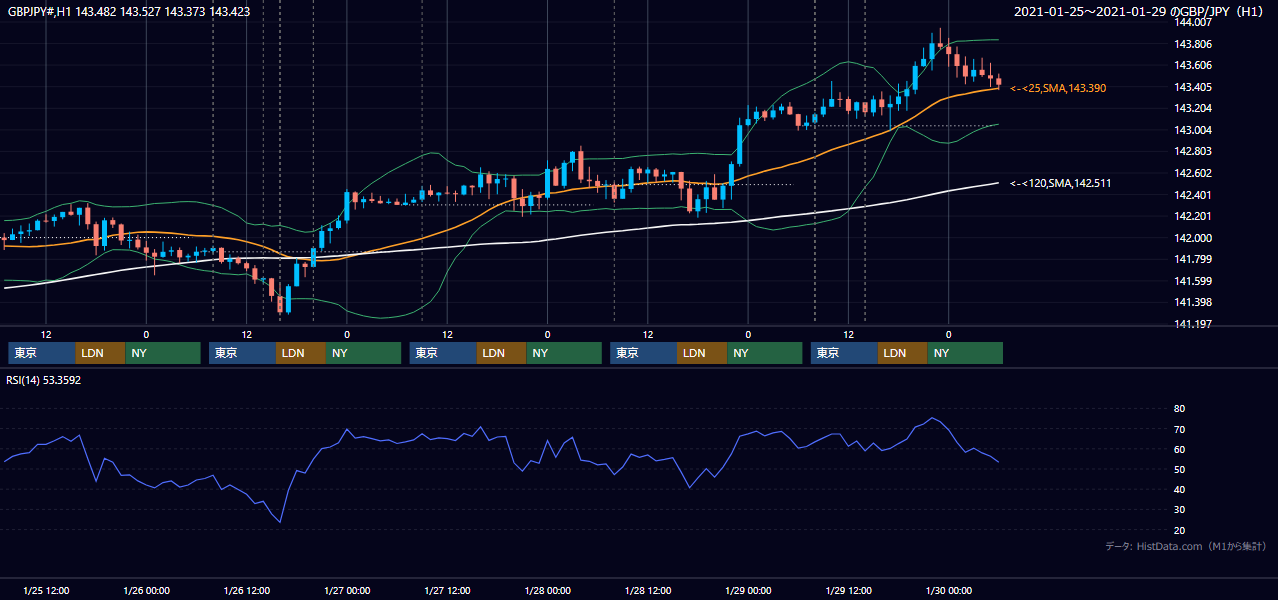The width and height of the screenshot is (1278, 600).
Task: Select the rightmost NY session box
Action: [x=965, y=353]
